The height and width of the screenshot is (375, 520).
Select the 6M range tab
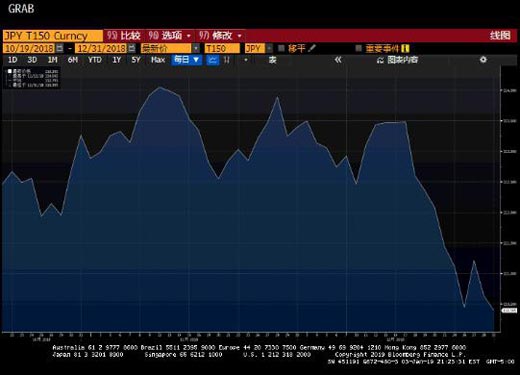pyautogui.click(x=73, y=60)
